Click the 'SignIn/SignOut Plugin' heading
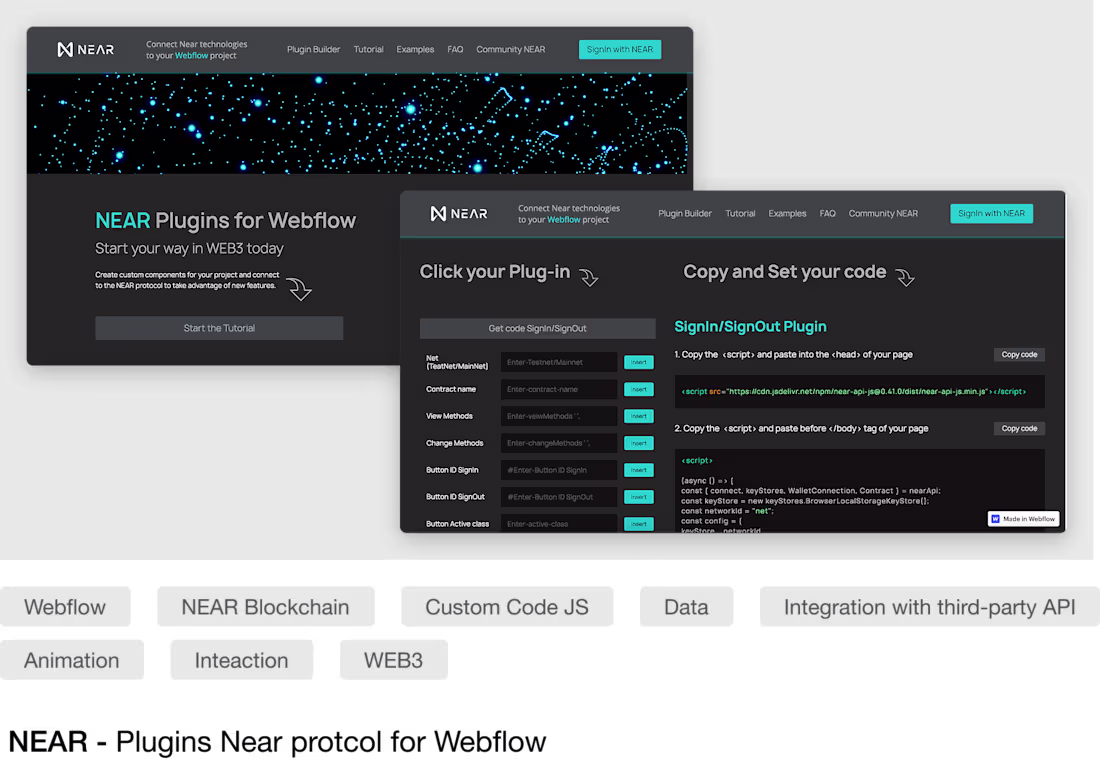 (750, 327)
